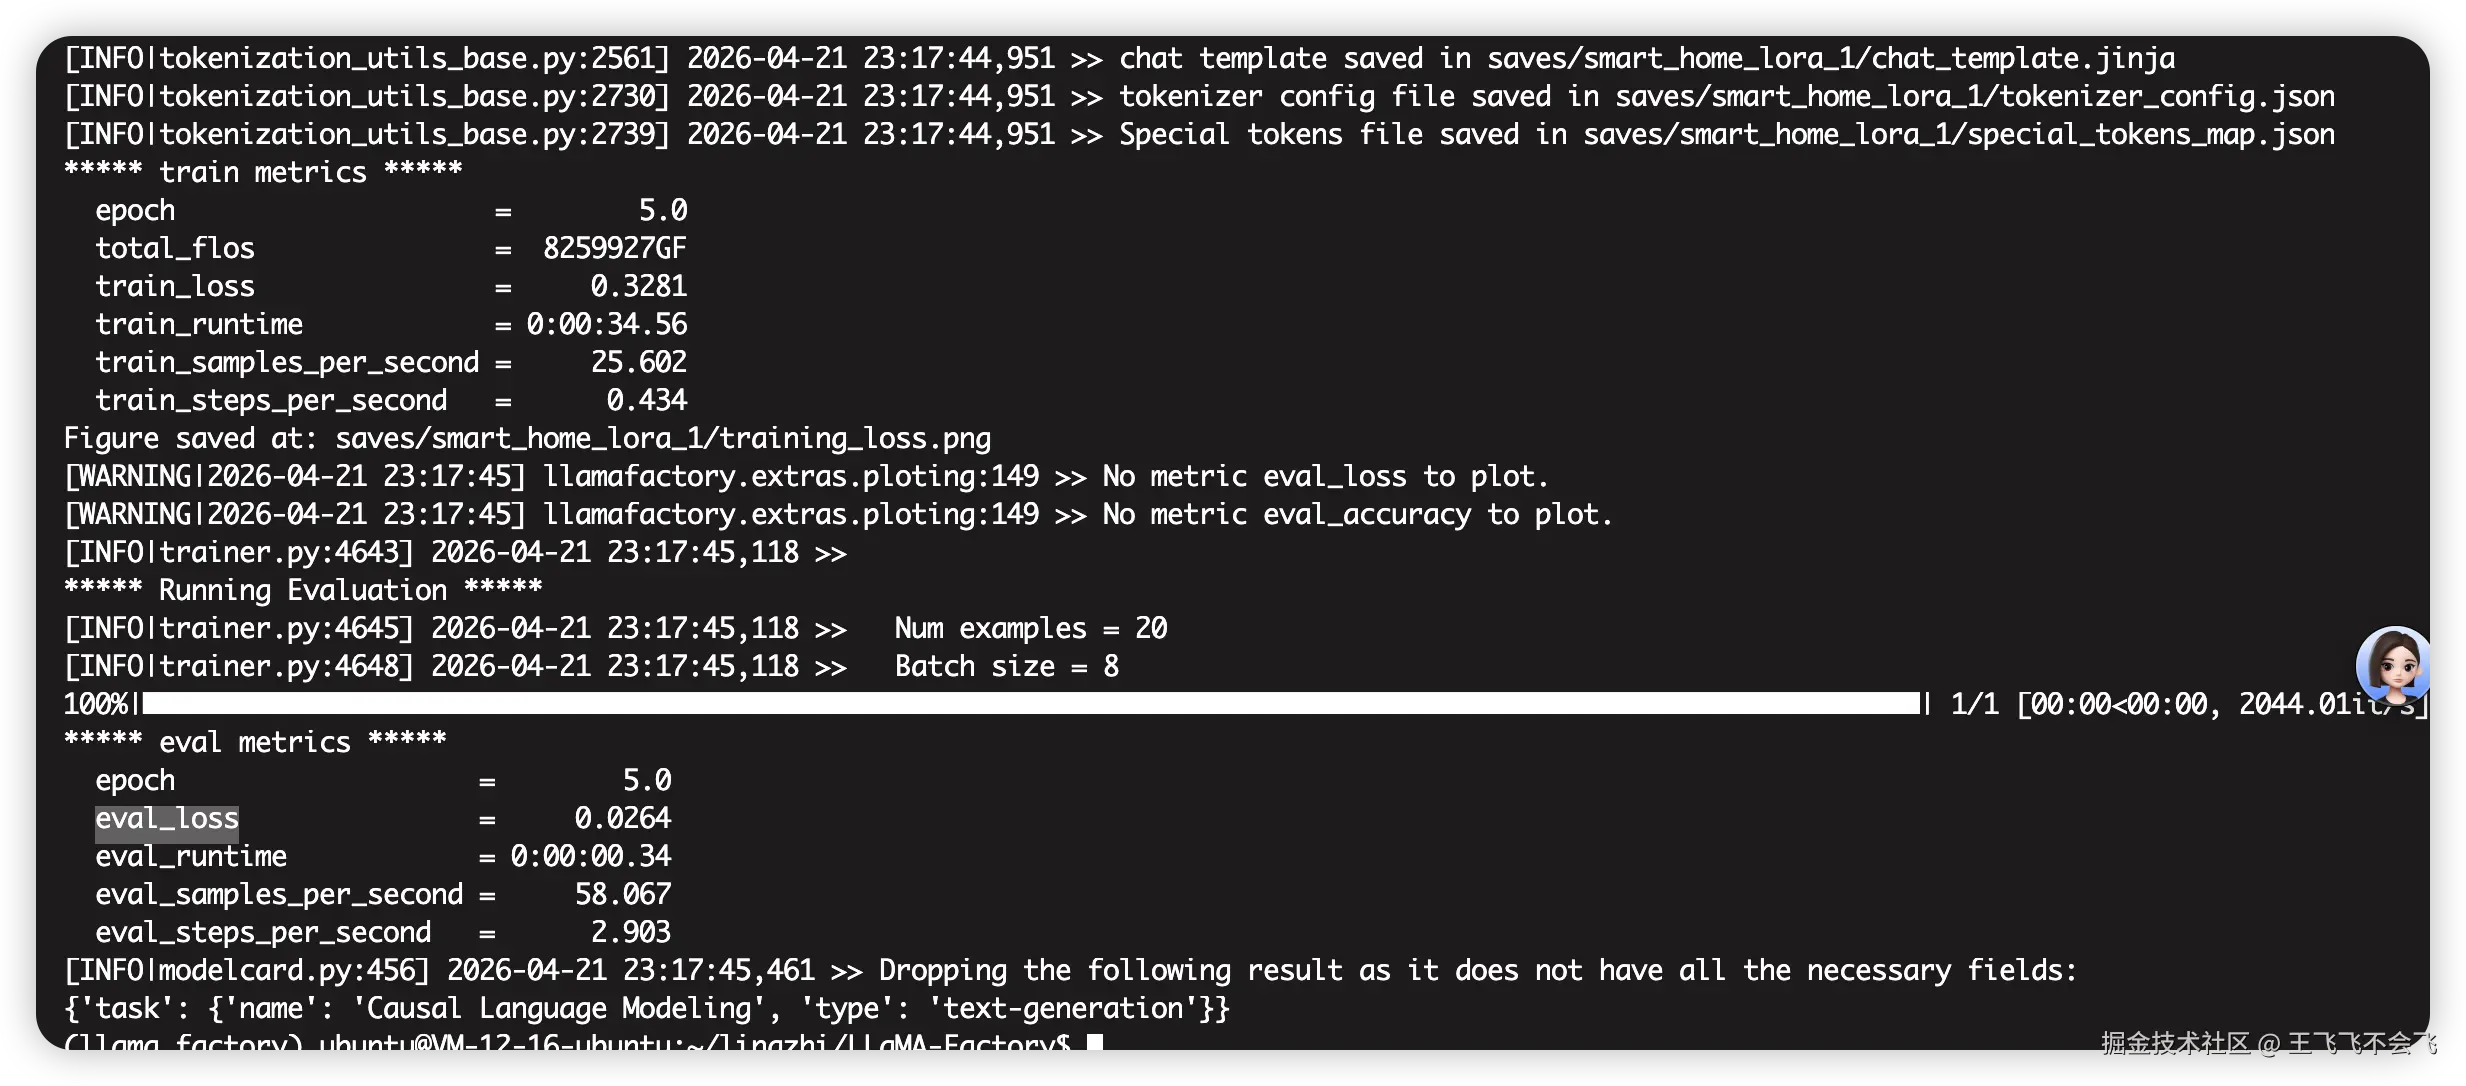This screenshot has height=1086, width=2466.
Task: Click the 'Num examples = 20' line
Action: [1030, 629]
